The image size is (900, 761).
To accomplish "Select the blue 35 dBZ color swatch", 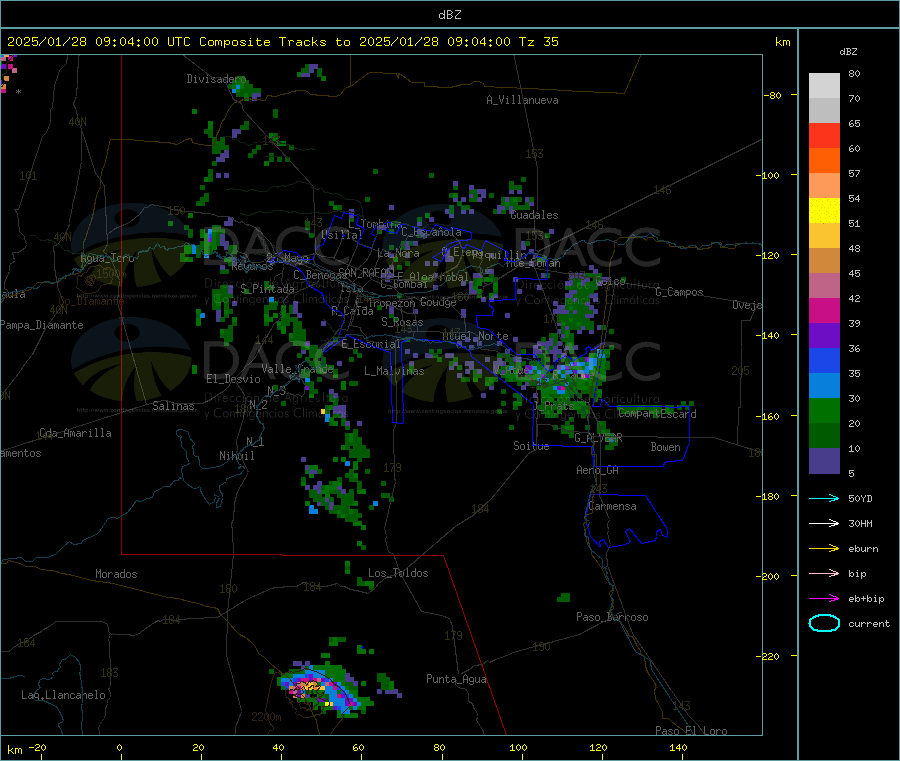I will tap(824, 360).
